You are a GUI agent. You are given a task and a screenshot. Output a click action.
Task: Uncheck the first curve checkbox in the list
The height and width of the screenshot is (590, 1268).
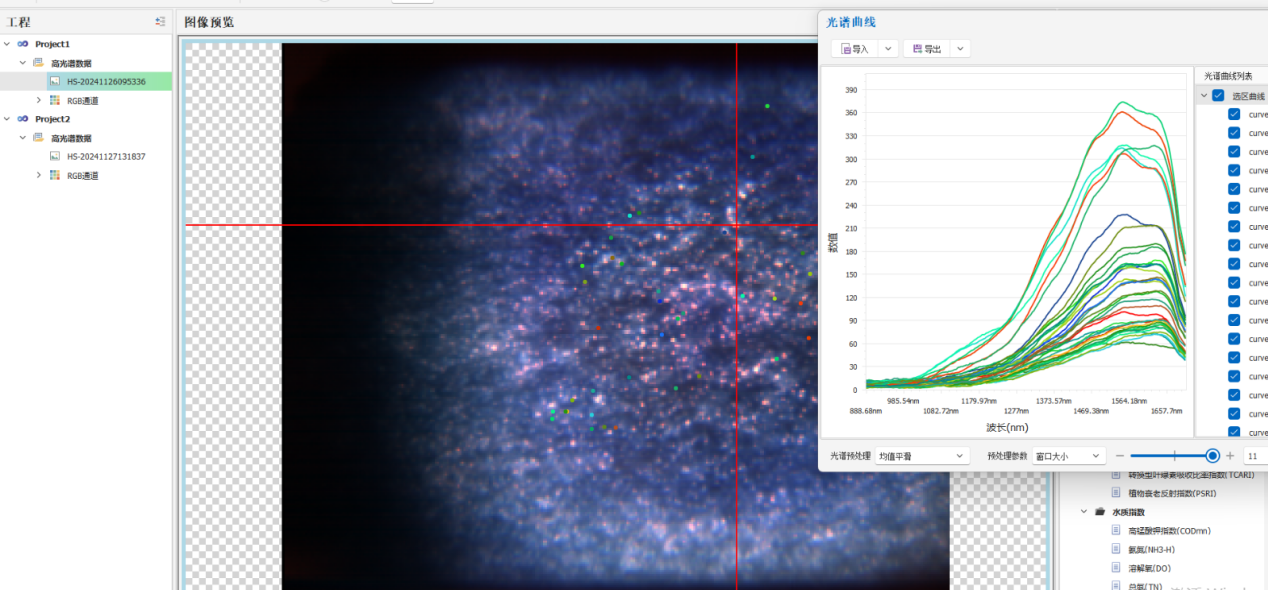pyautogui.click(x=1234, y=114)
